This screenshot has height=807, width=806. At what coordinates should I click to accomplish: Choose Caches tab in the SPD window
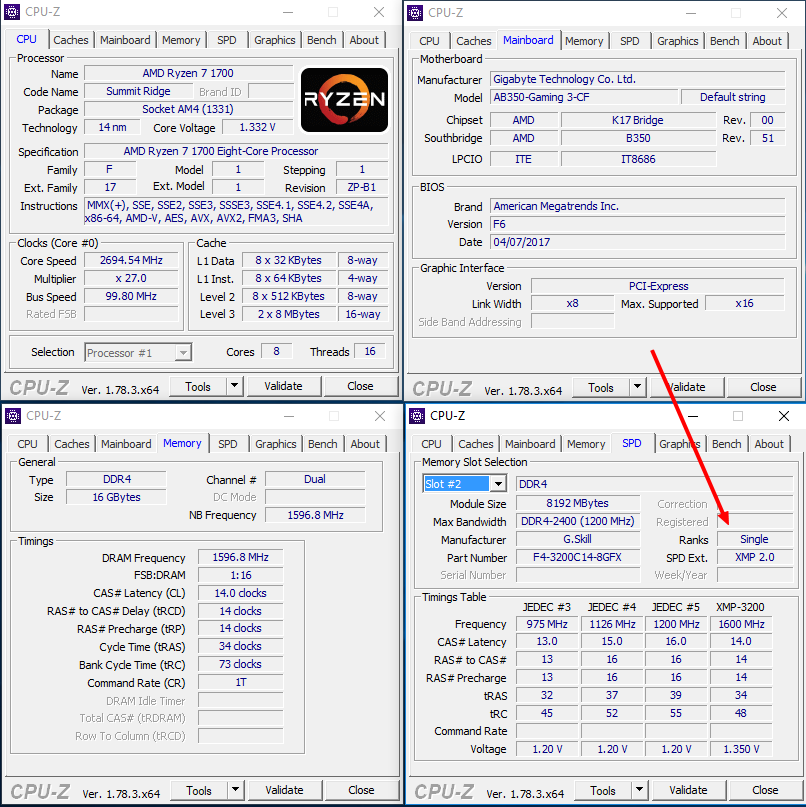point(476,444)
